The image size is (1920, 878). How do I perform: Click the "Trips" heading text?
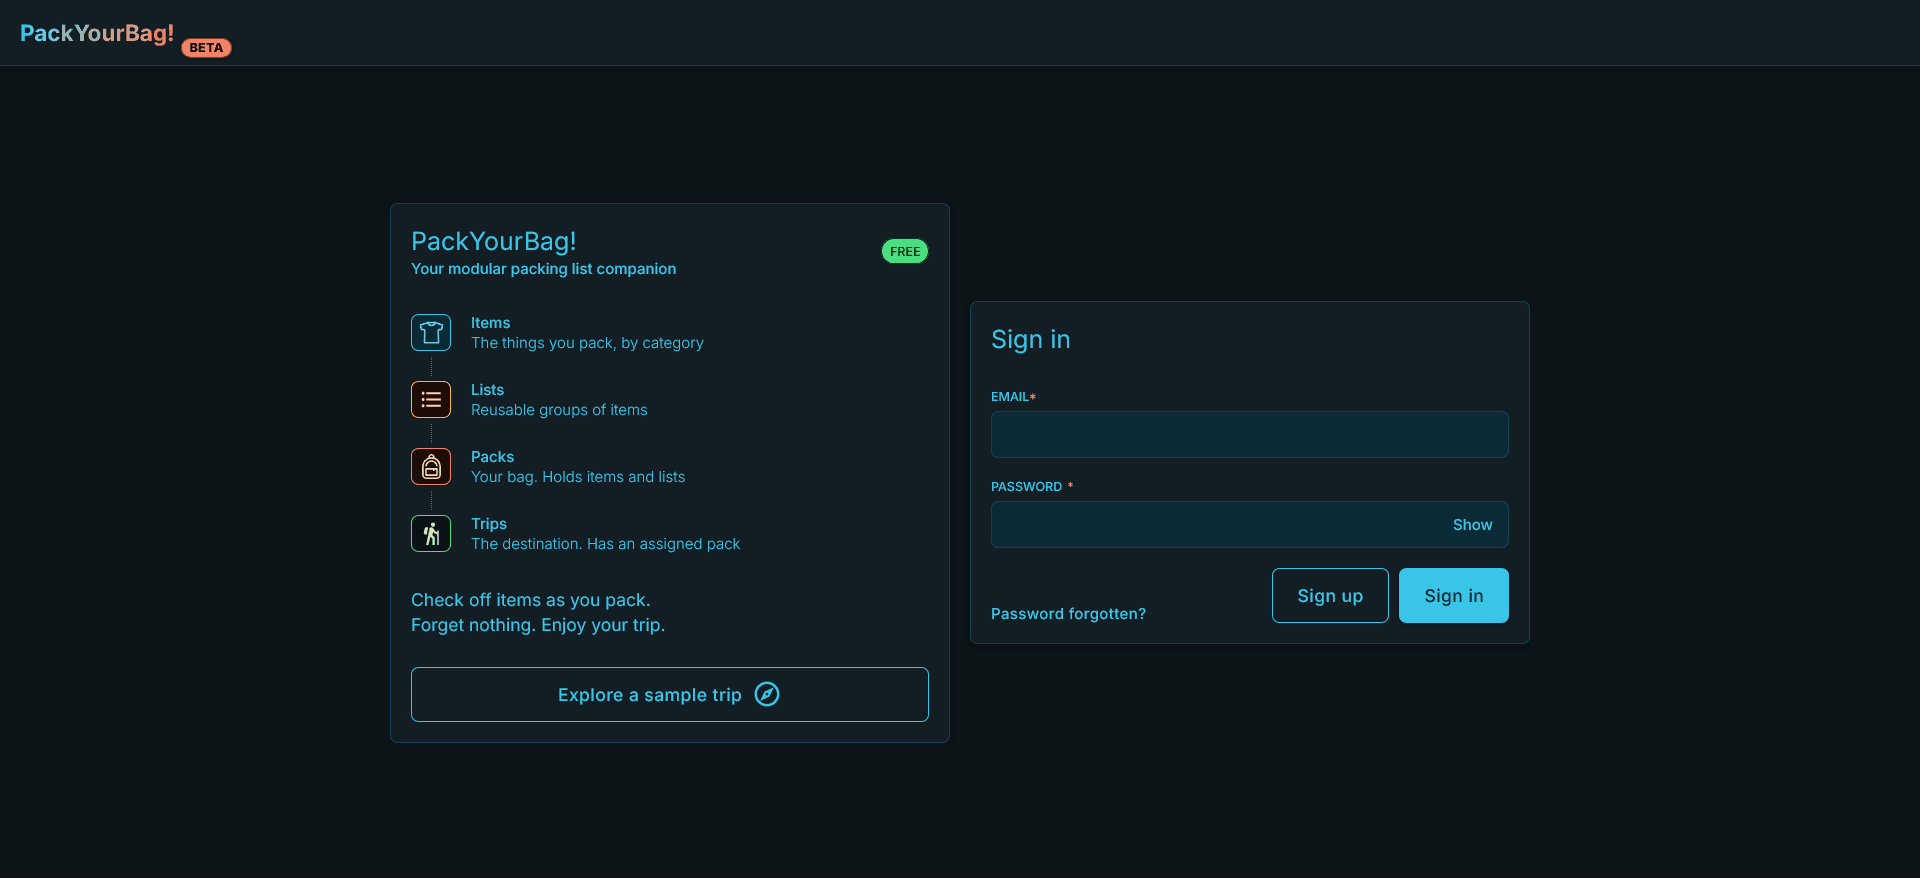(x=489, y=524)
